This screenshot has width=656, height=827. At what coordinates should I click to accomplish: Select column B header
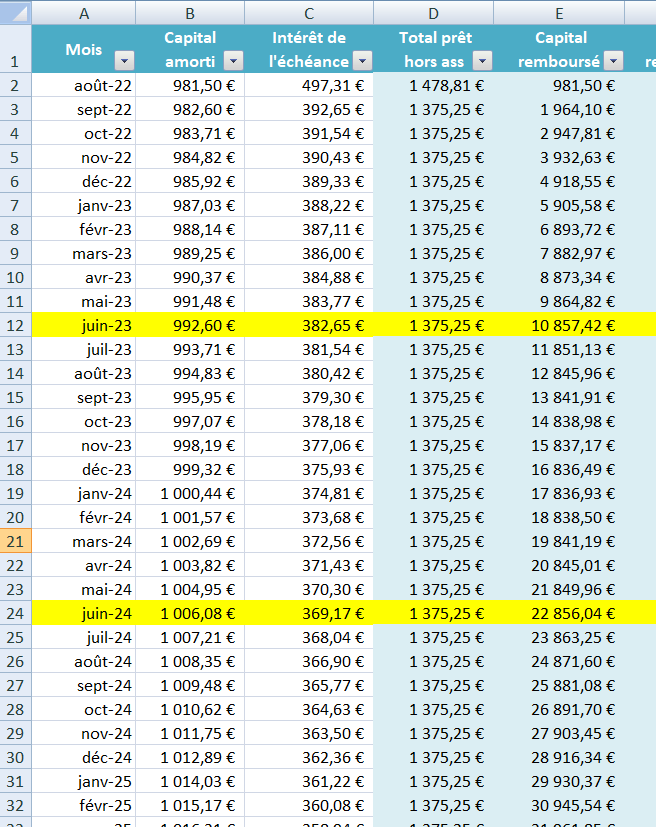pos(190,13)
